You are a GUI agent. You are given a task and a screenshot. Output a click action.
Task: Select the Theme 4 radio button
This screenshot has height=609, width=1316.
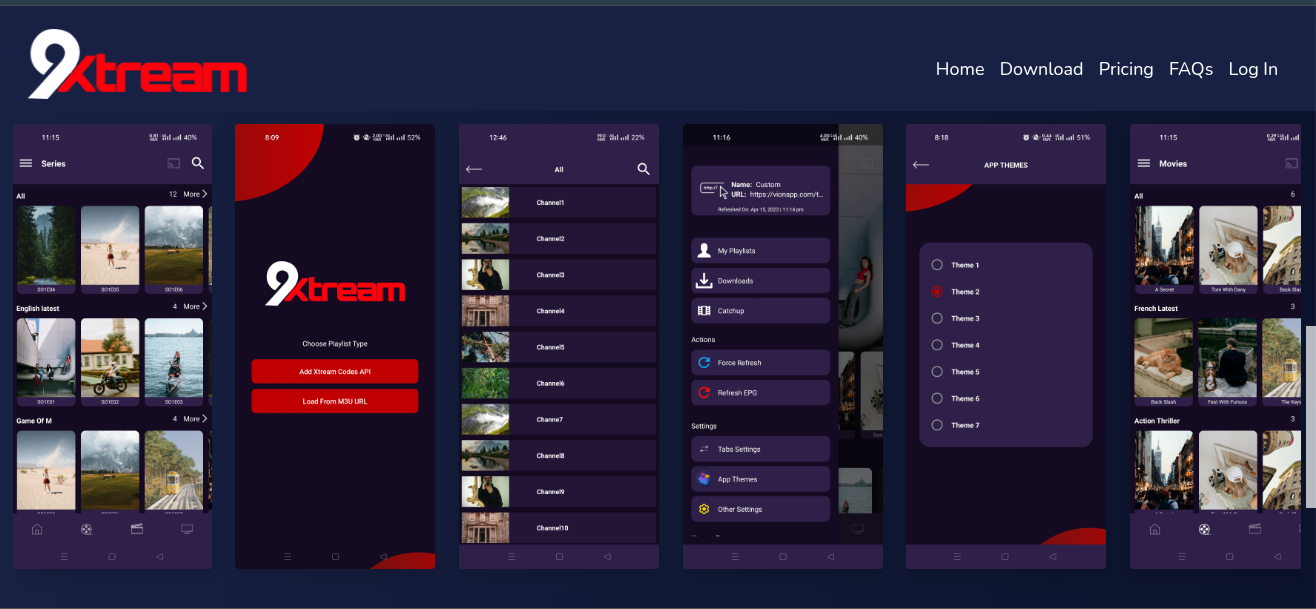pyautogui.click(x=937, y=345)
